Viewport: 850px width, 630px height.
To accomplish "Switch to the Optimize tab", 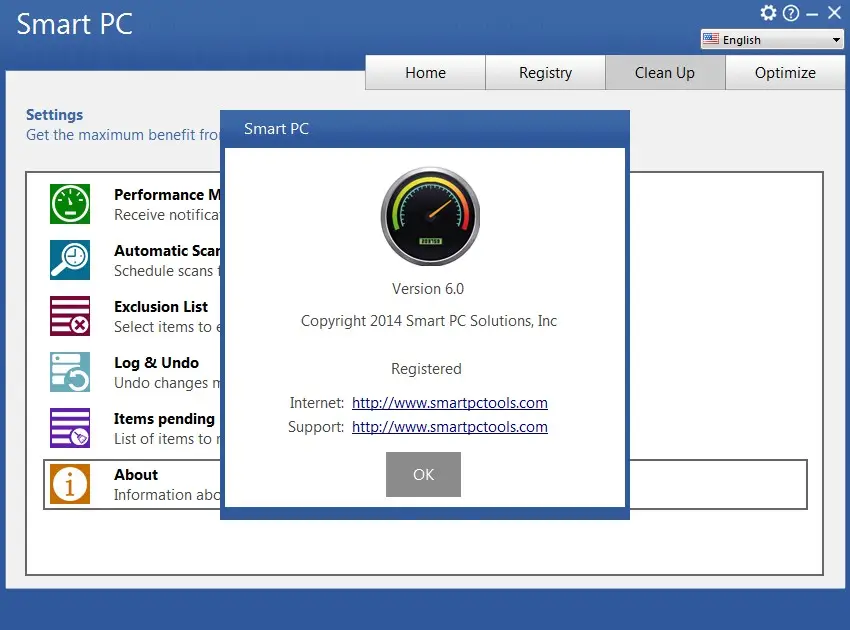I will (785, 73).
